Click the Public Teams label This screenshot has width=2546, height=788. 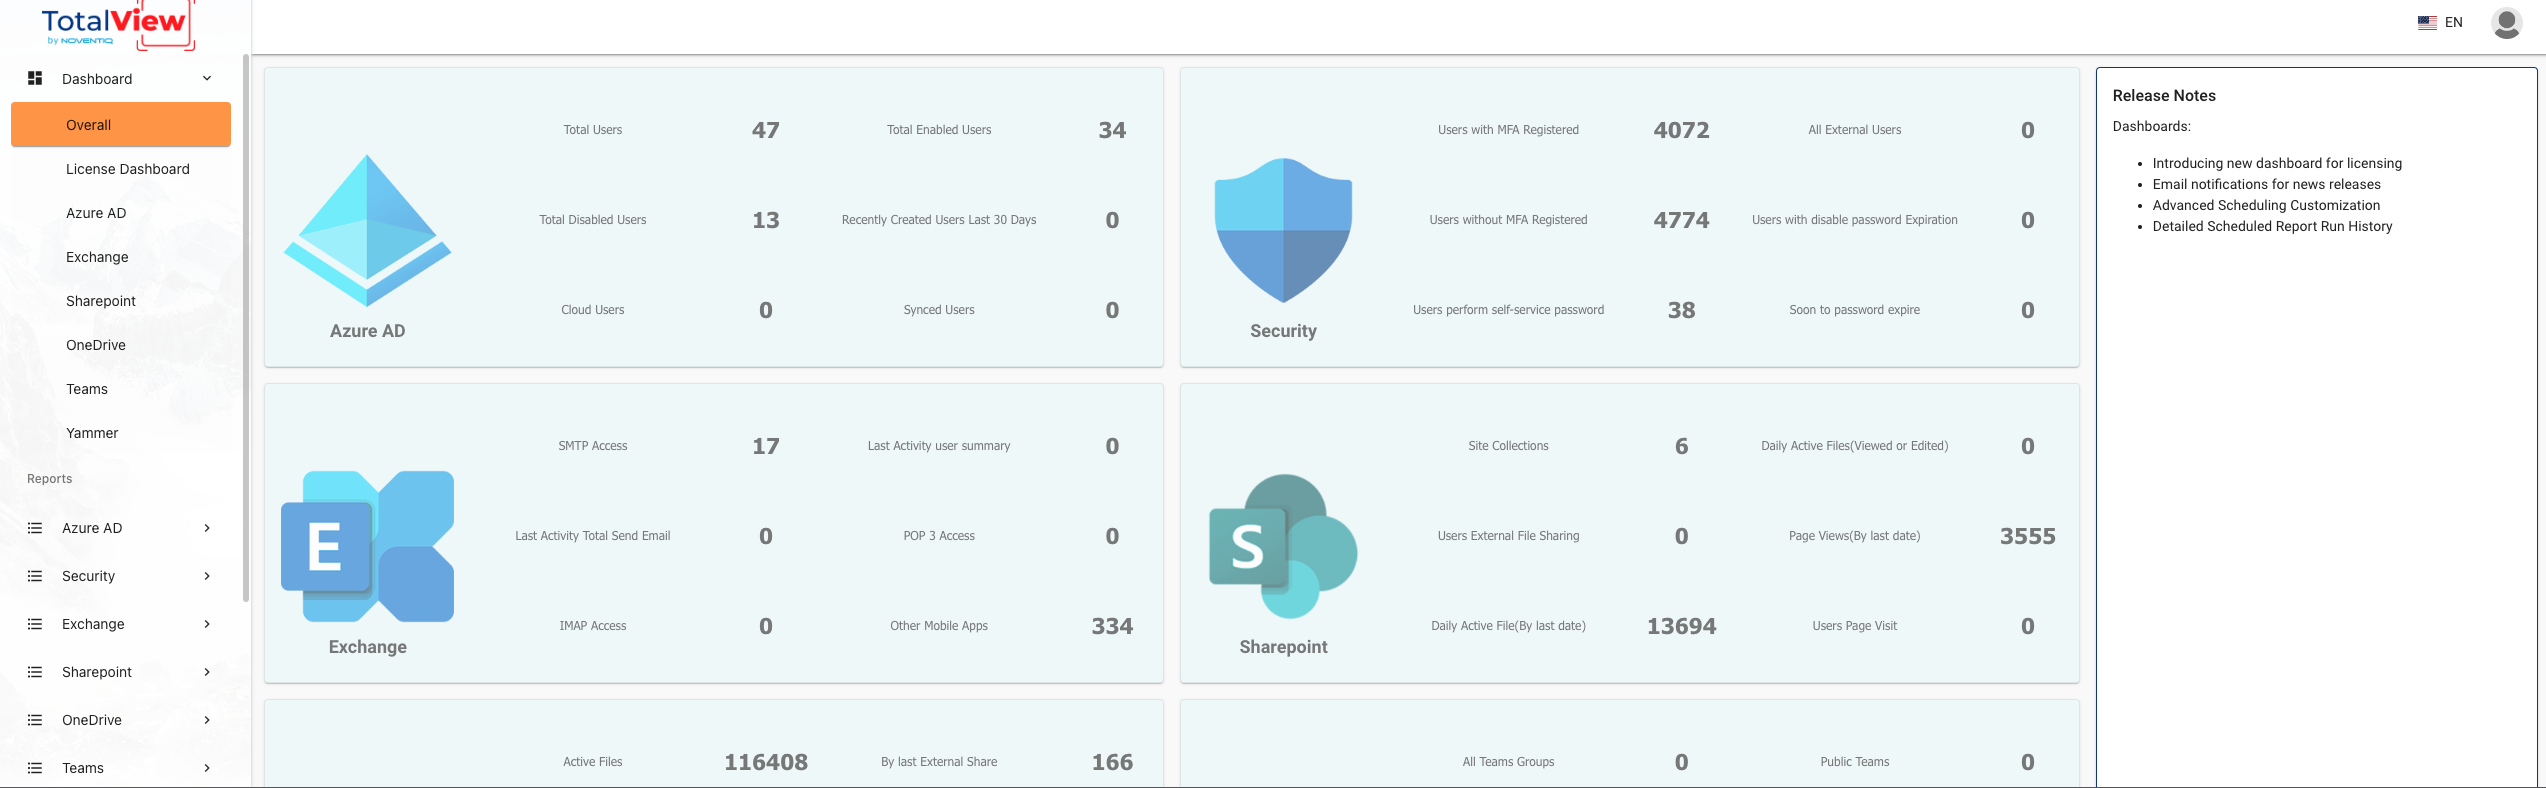point(1855,762)
